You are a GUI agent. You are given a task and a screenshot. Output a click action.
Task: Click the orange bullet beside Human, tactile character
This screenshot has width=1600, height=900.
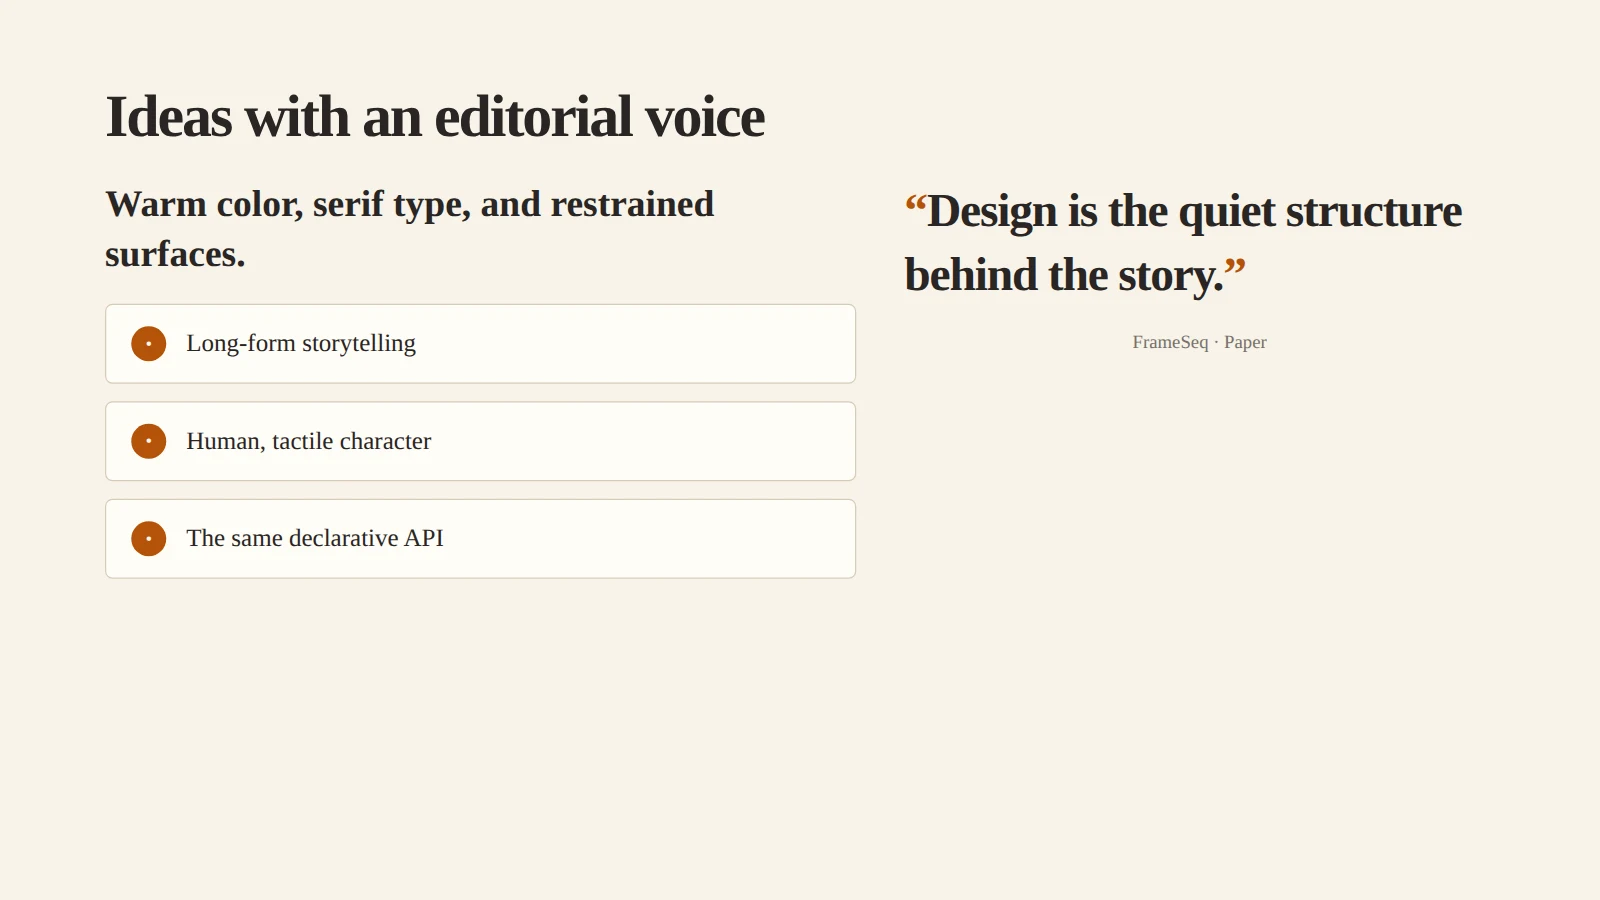(x=148, y=441)
